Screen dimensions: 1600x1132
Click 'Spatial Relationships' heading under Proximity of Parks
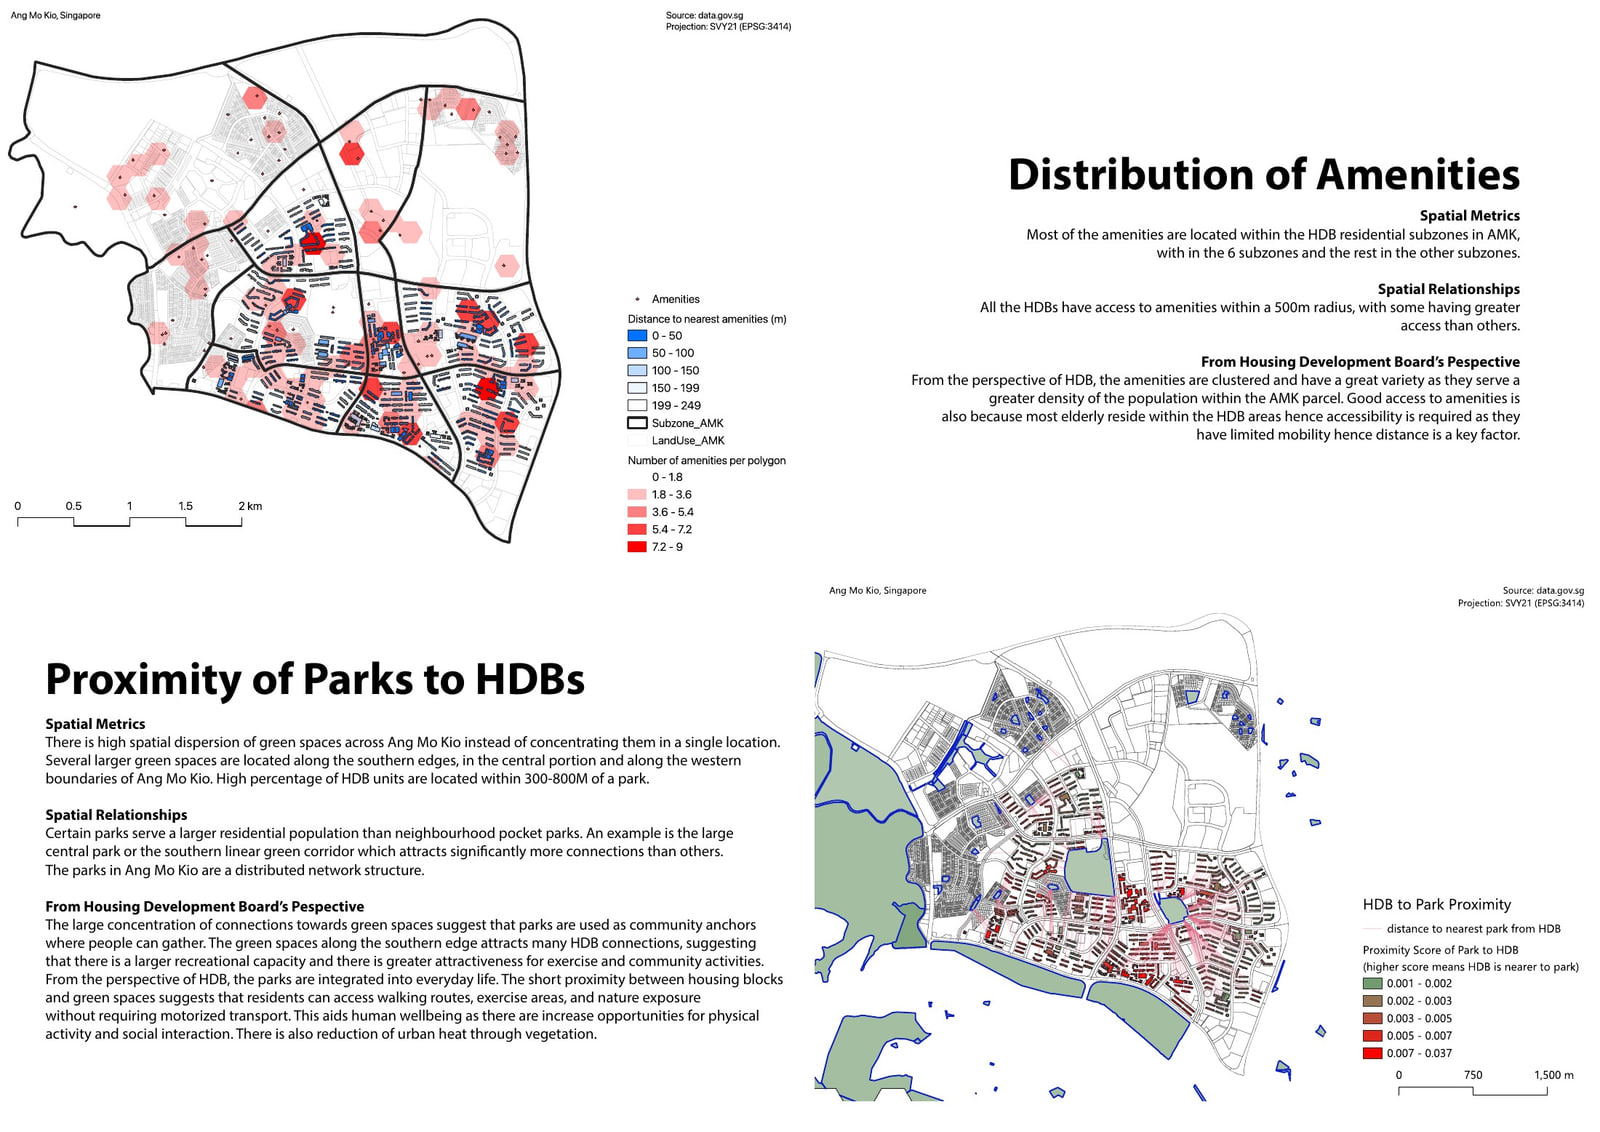point(116,815)
